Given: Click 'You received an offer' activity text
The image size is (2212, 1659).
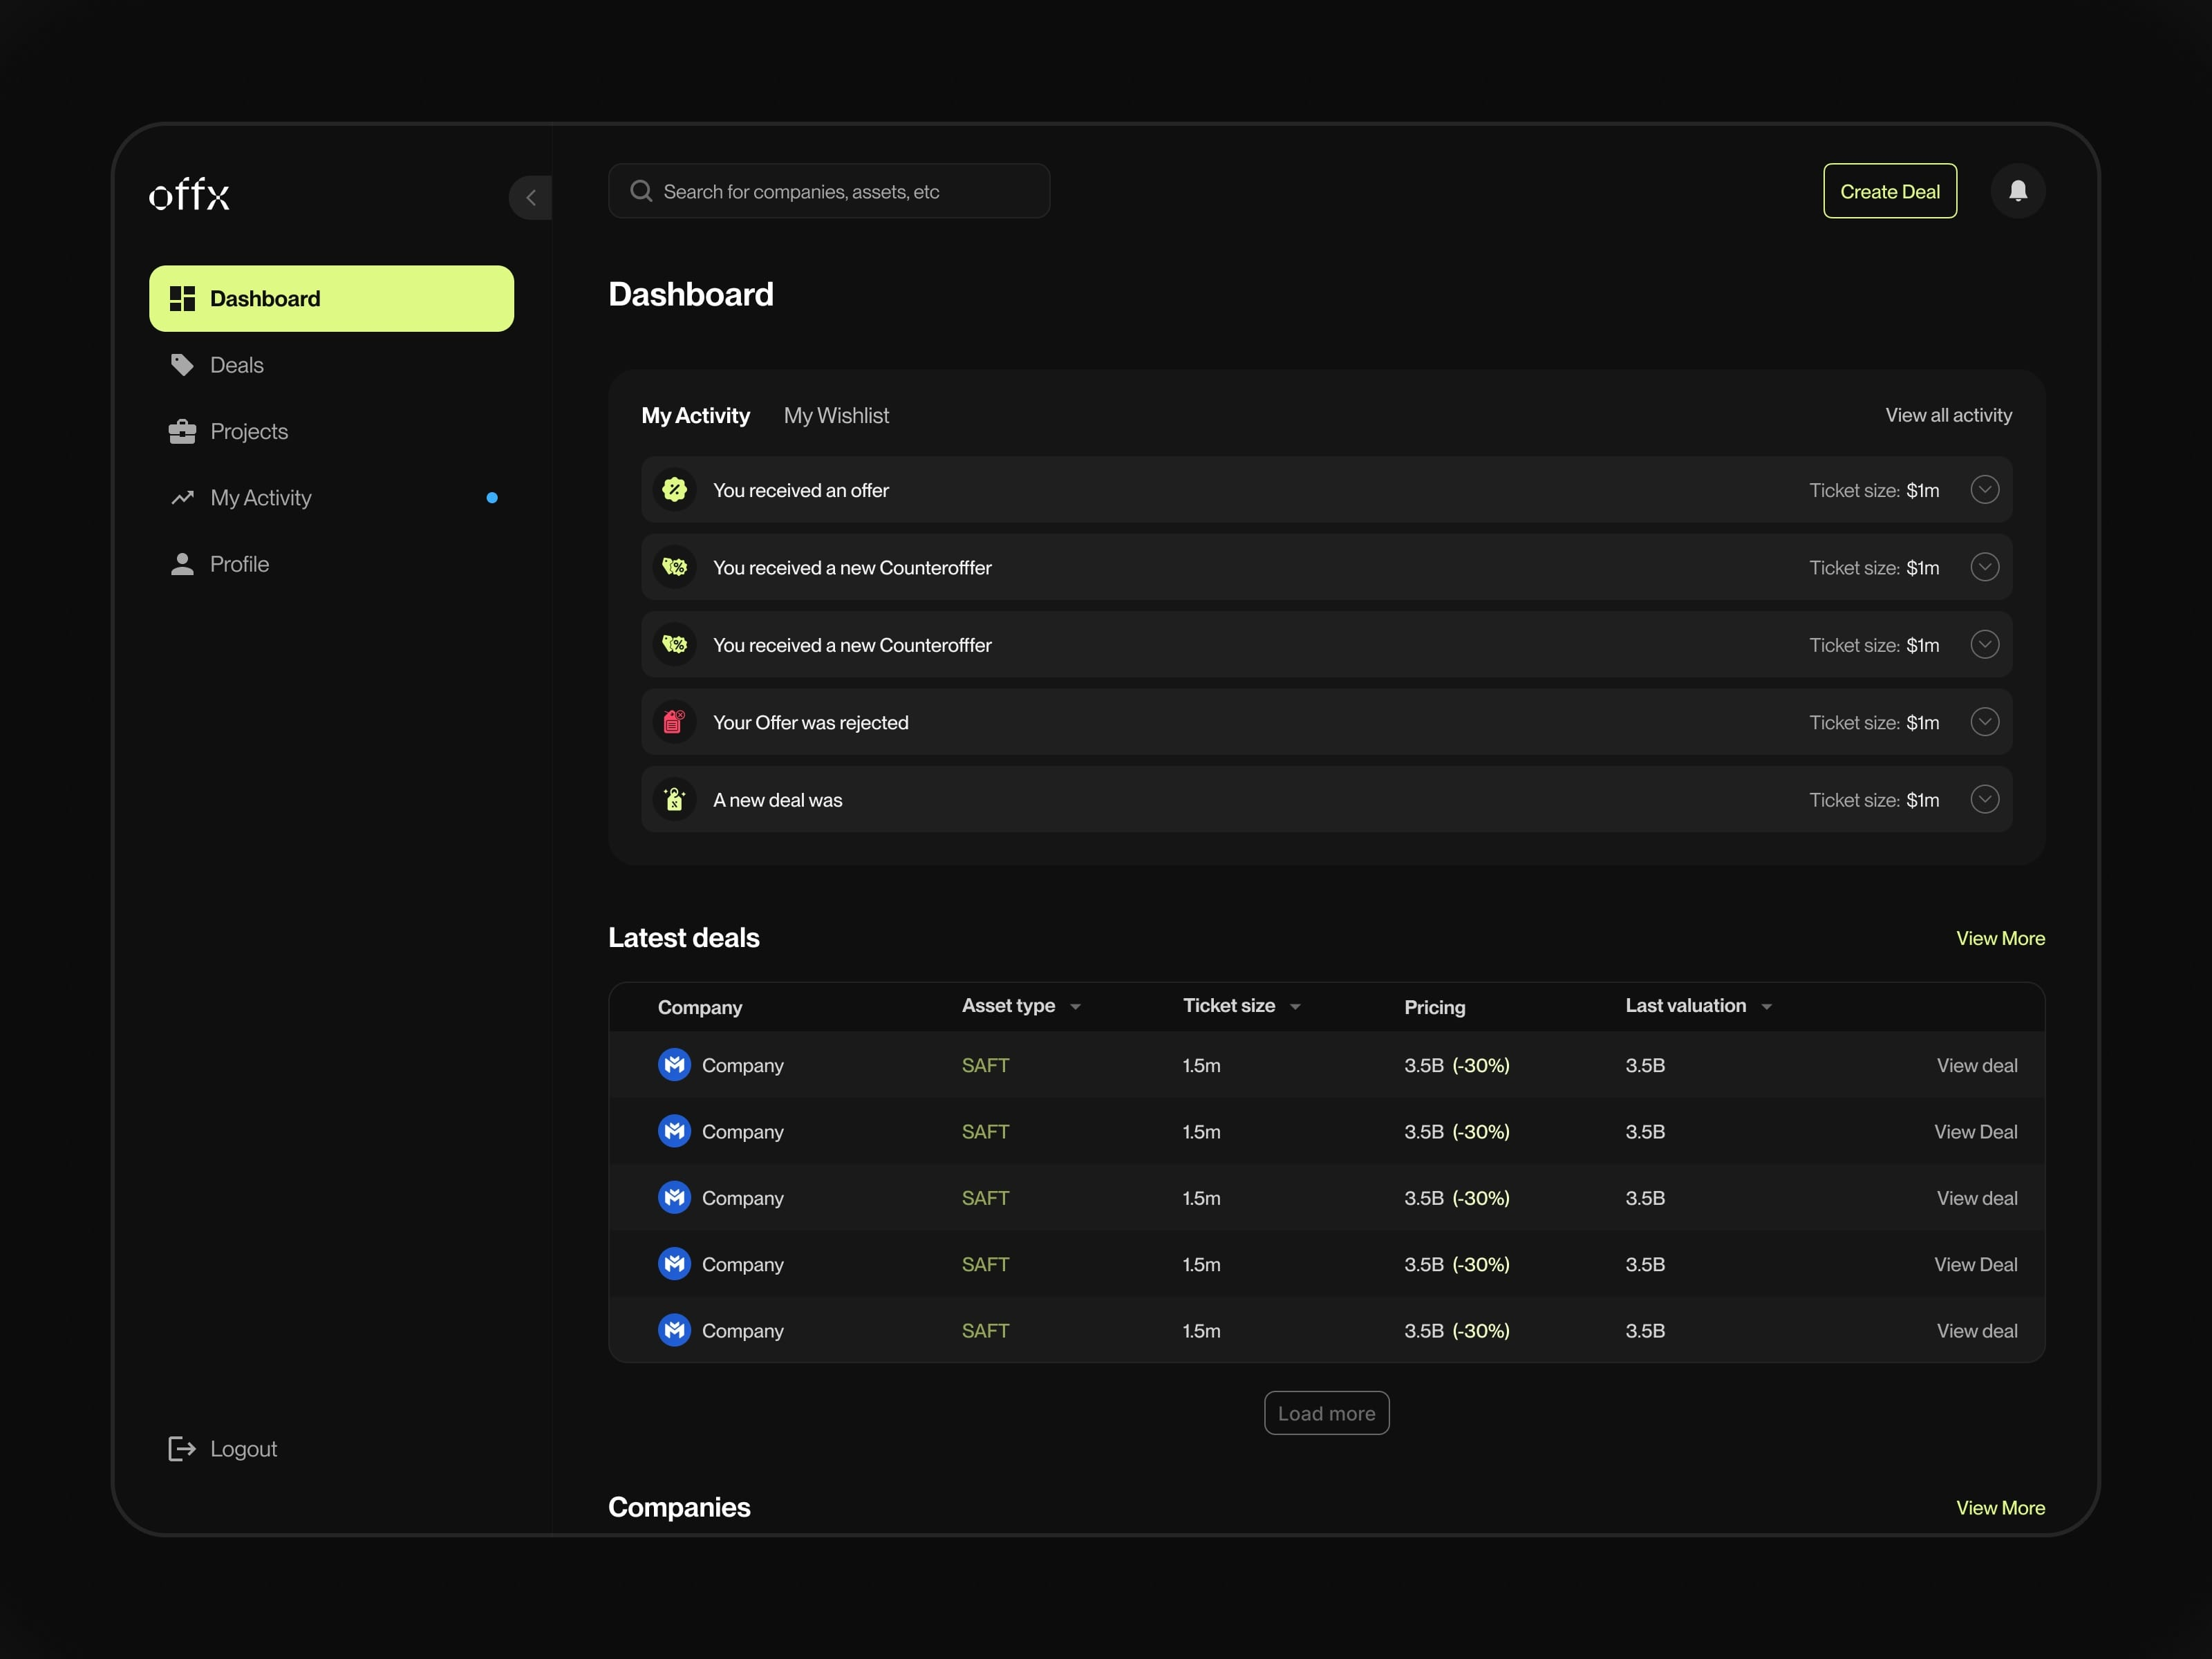Looking at the screenshot, I should 800,490.
